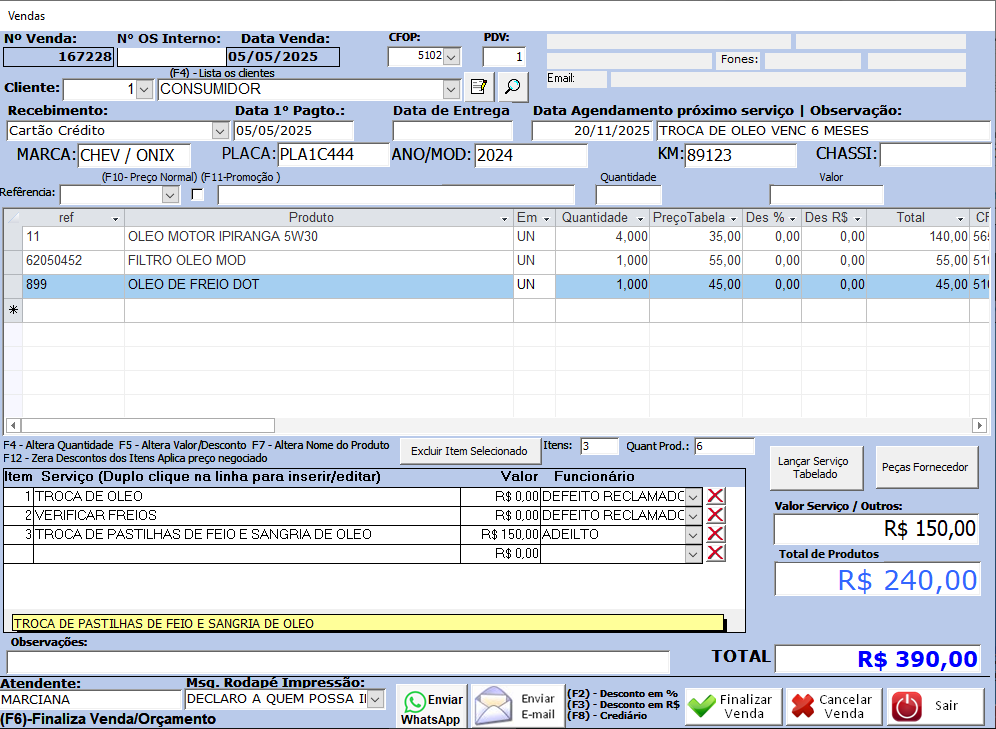Delete the TROCA DE OLEO service row
Screen dimensions: 996x729
[x=715, y=496]
